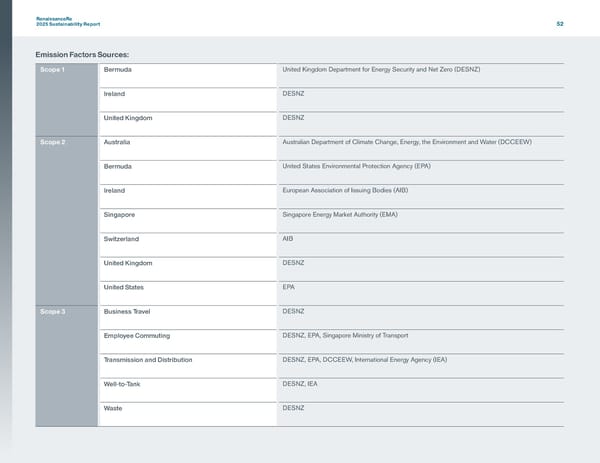Click the Australian Department of Climate Change (DCCEEW) source
Screen dimensions: 600x463
[407, 142]
